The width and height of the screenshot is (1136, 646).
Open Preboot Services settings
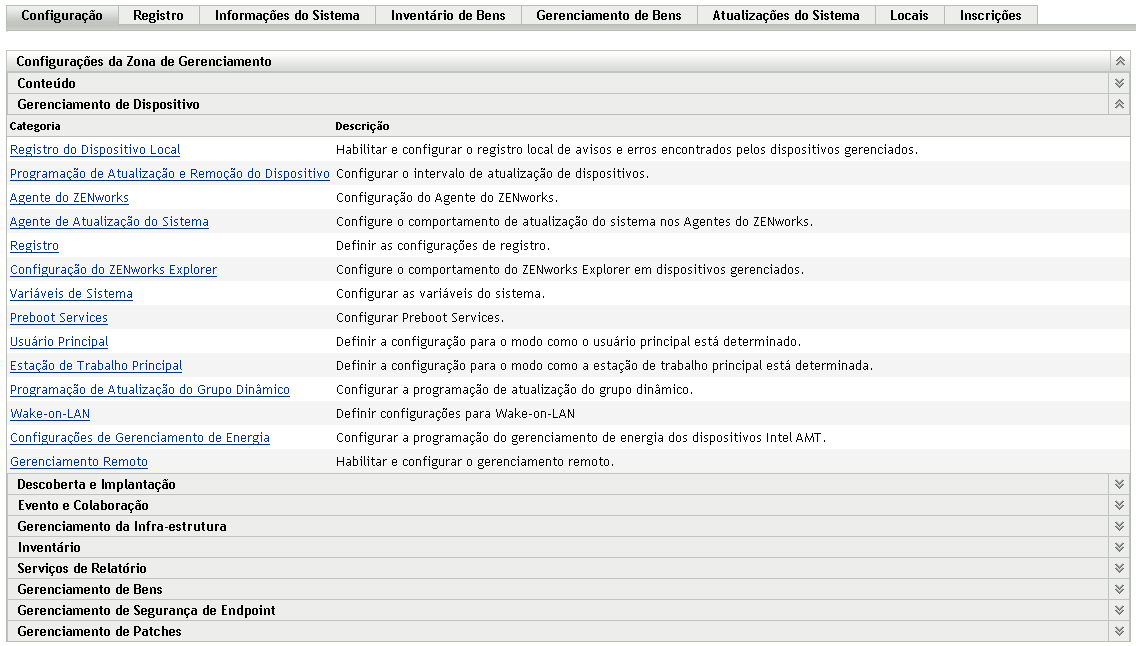pos(57,317)
